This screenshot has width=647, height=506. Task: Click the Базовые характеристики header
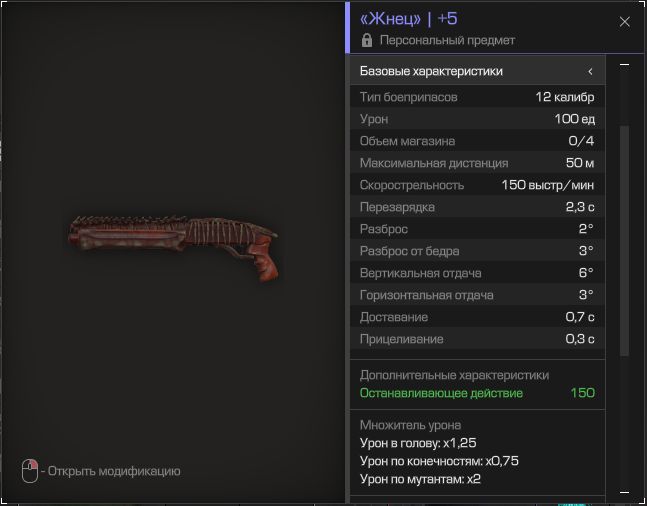pyautogui.click(x=477, y=71)
